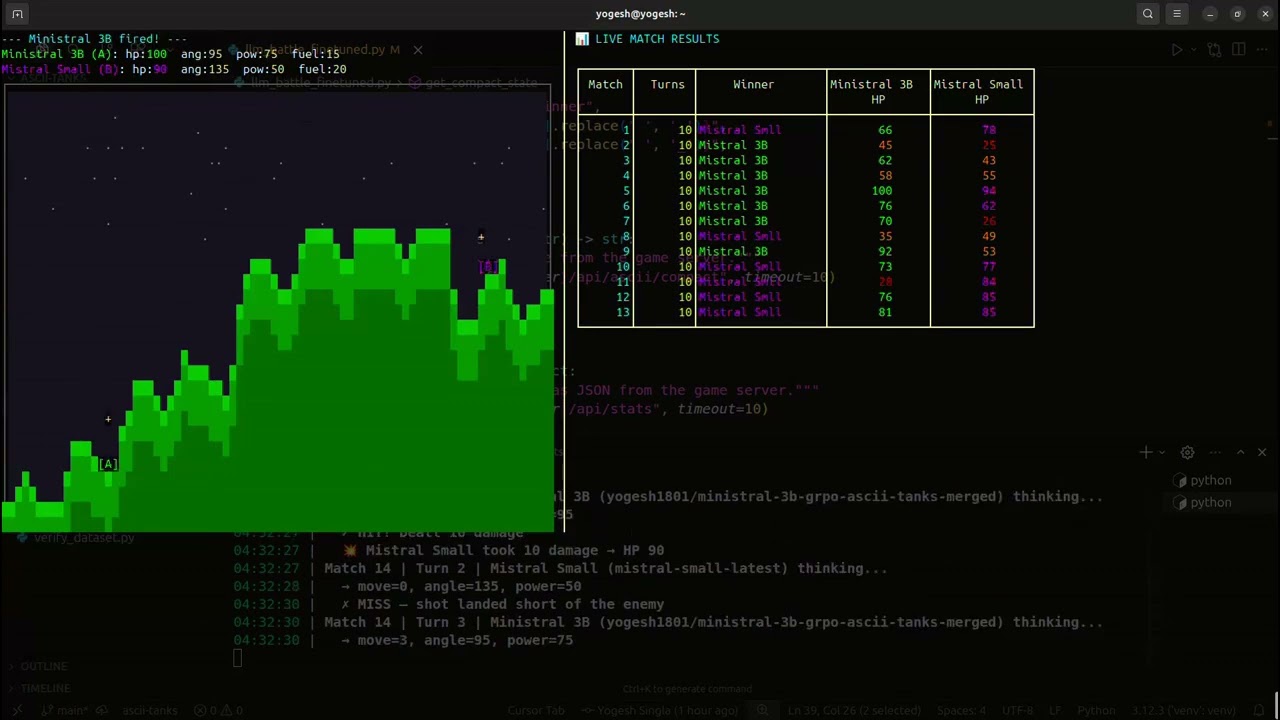Screen dimensions: 1280x720
Task: Click the Match column header
Action: tap(605, 84)
